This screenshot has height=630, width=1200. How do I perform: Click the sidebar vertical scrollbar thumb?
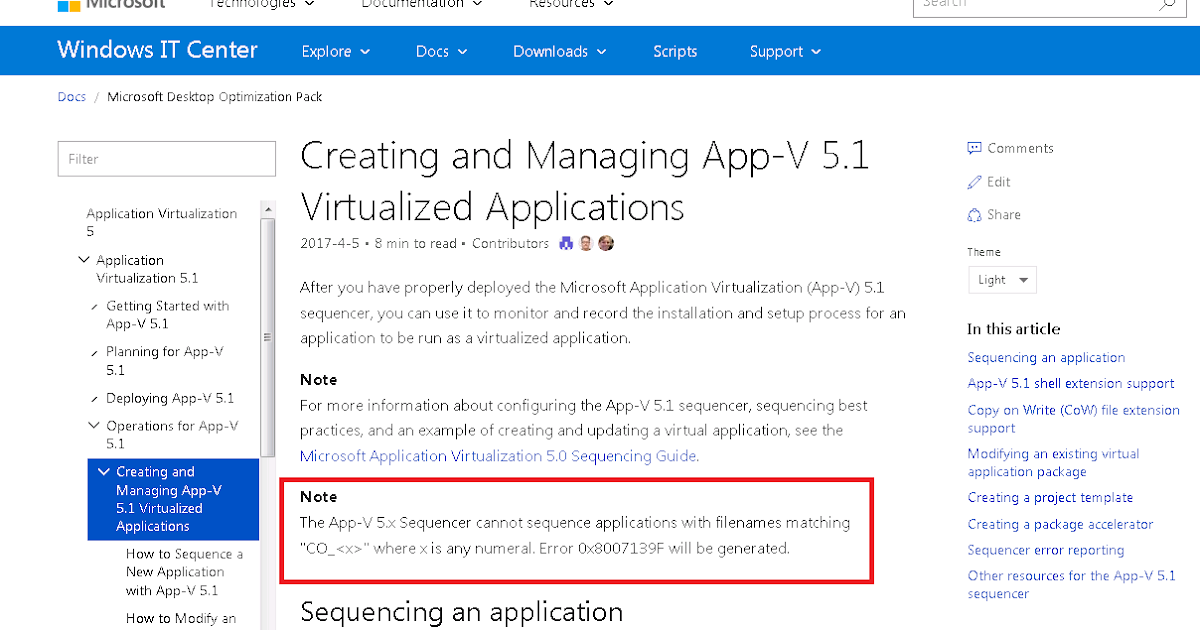pyautogui.click(x=267, y=340)
